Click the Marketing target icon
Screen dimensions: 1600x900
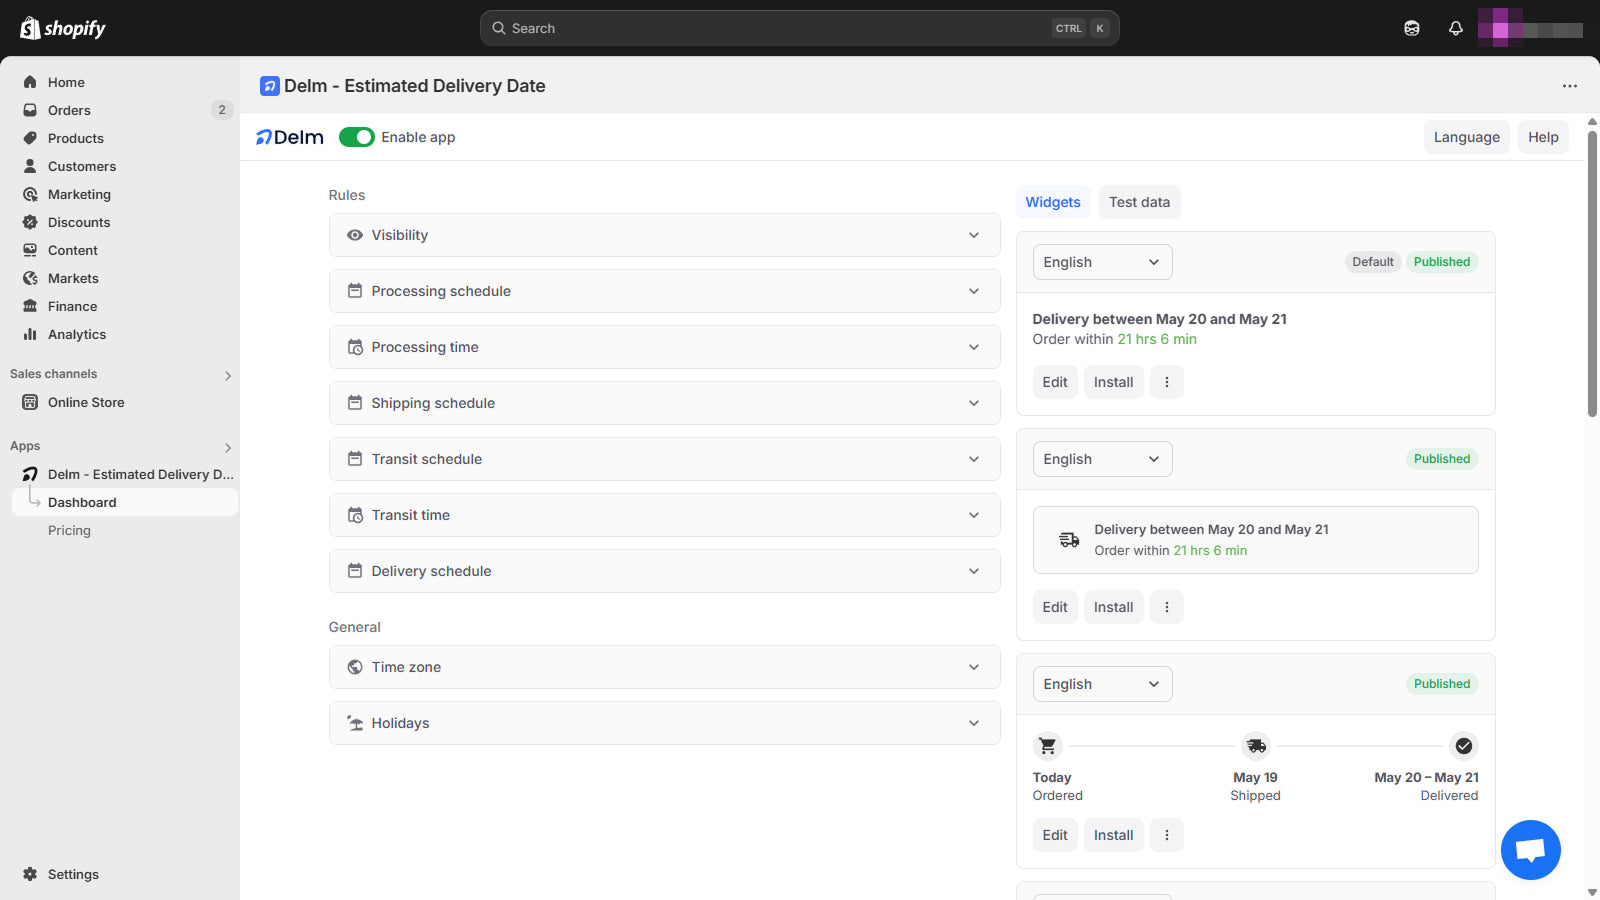click(x=30, y=194)
